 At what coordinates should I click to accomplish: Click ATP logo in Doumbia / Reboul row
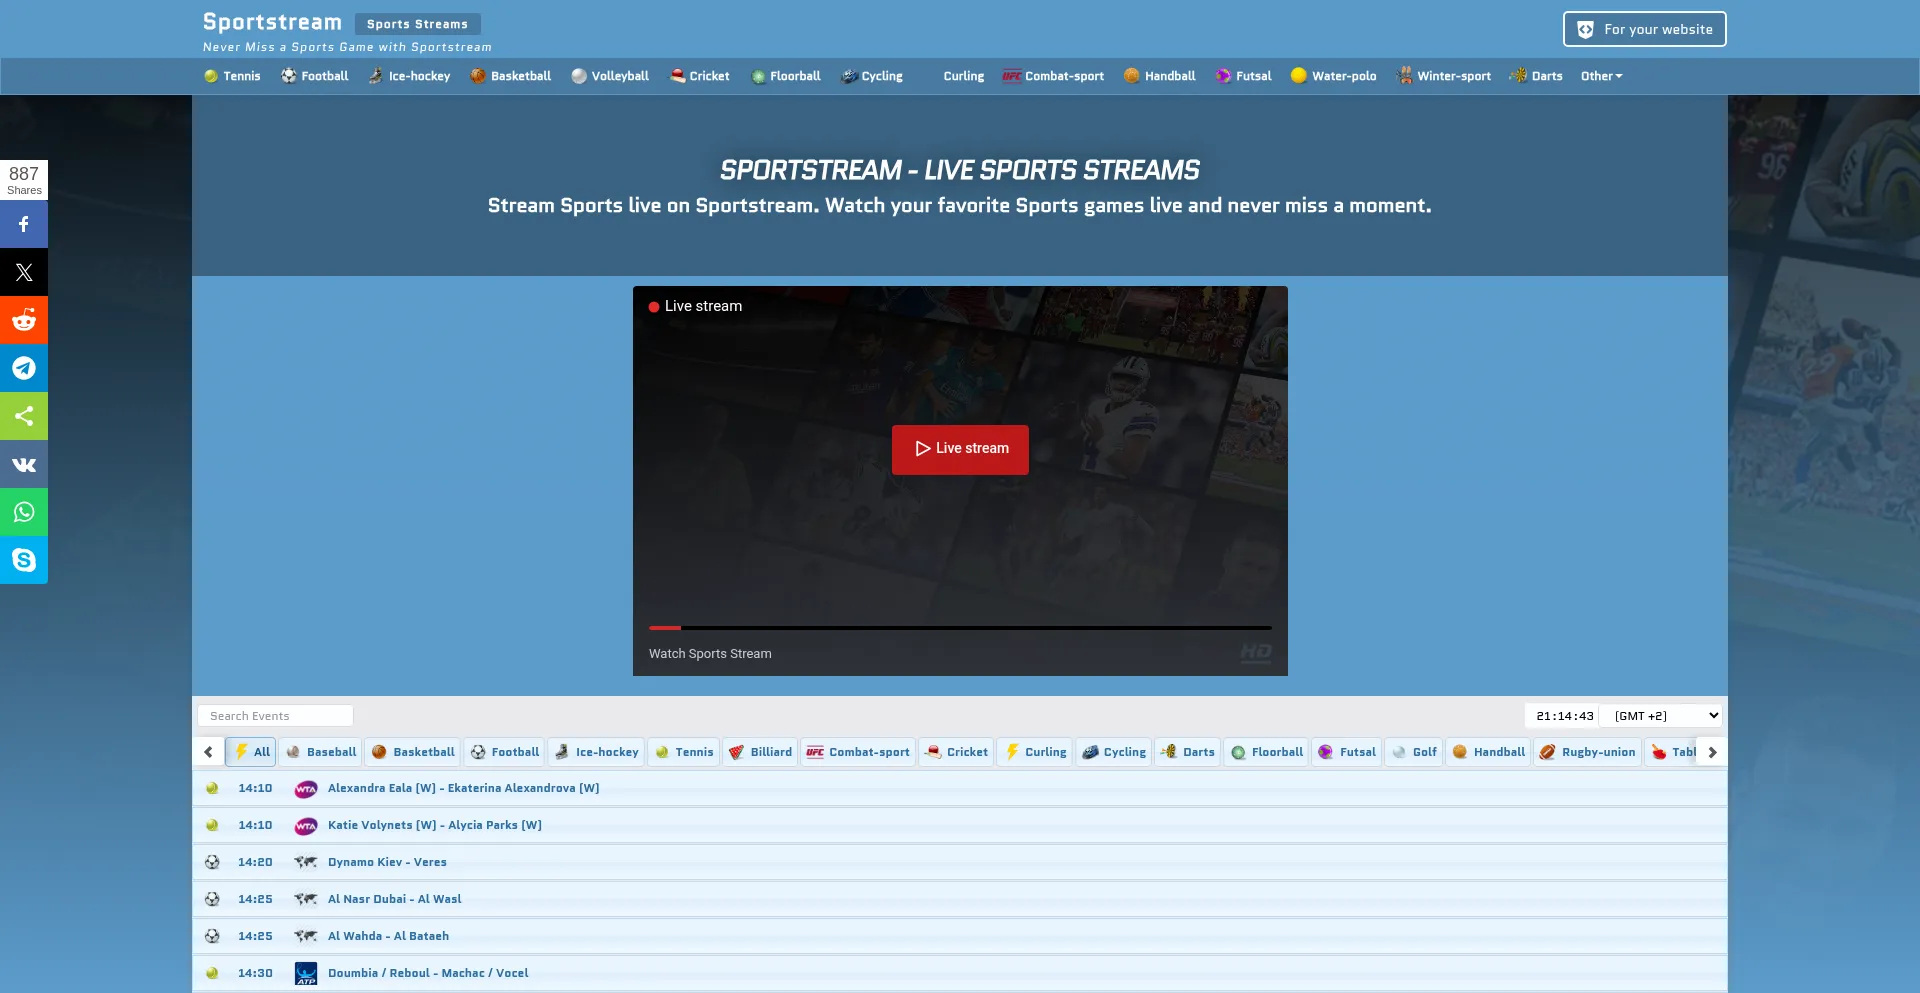(x=306, y=973)
